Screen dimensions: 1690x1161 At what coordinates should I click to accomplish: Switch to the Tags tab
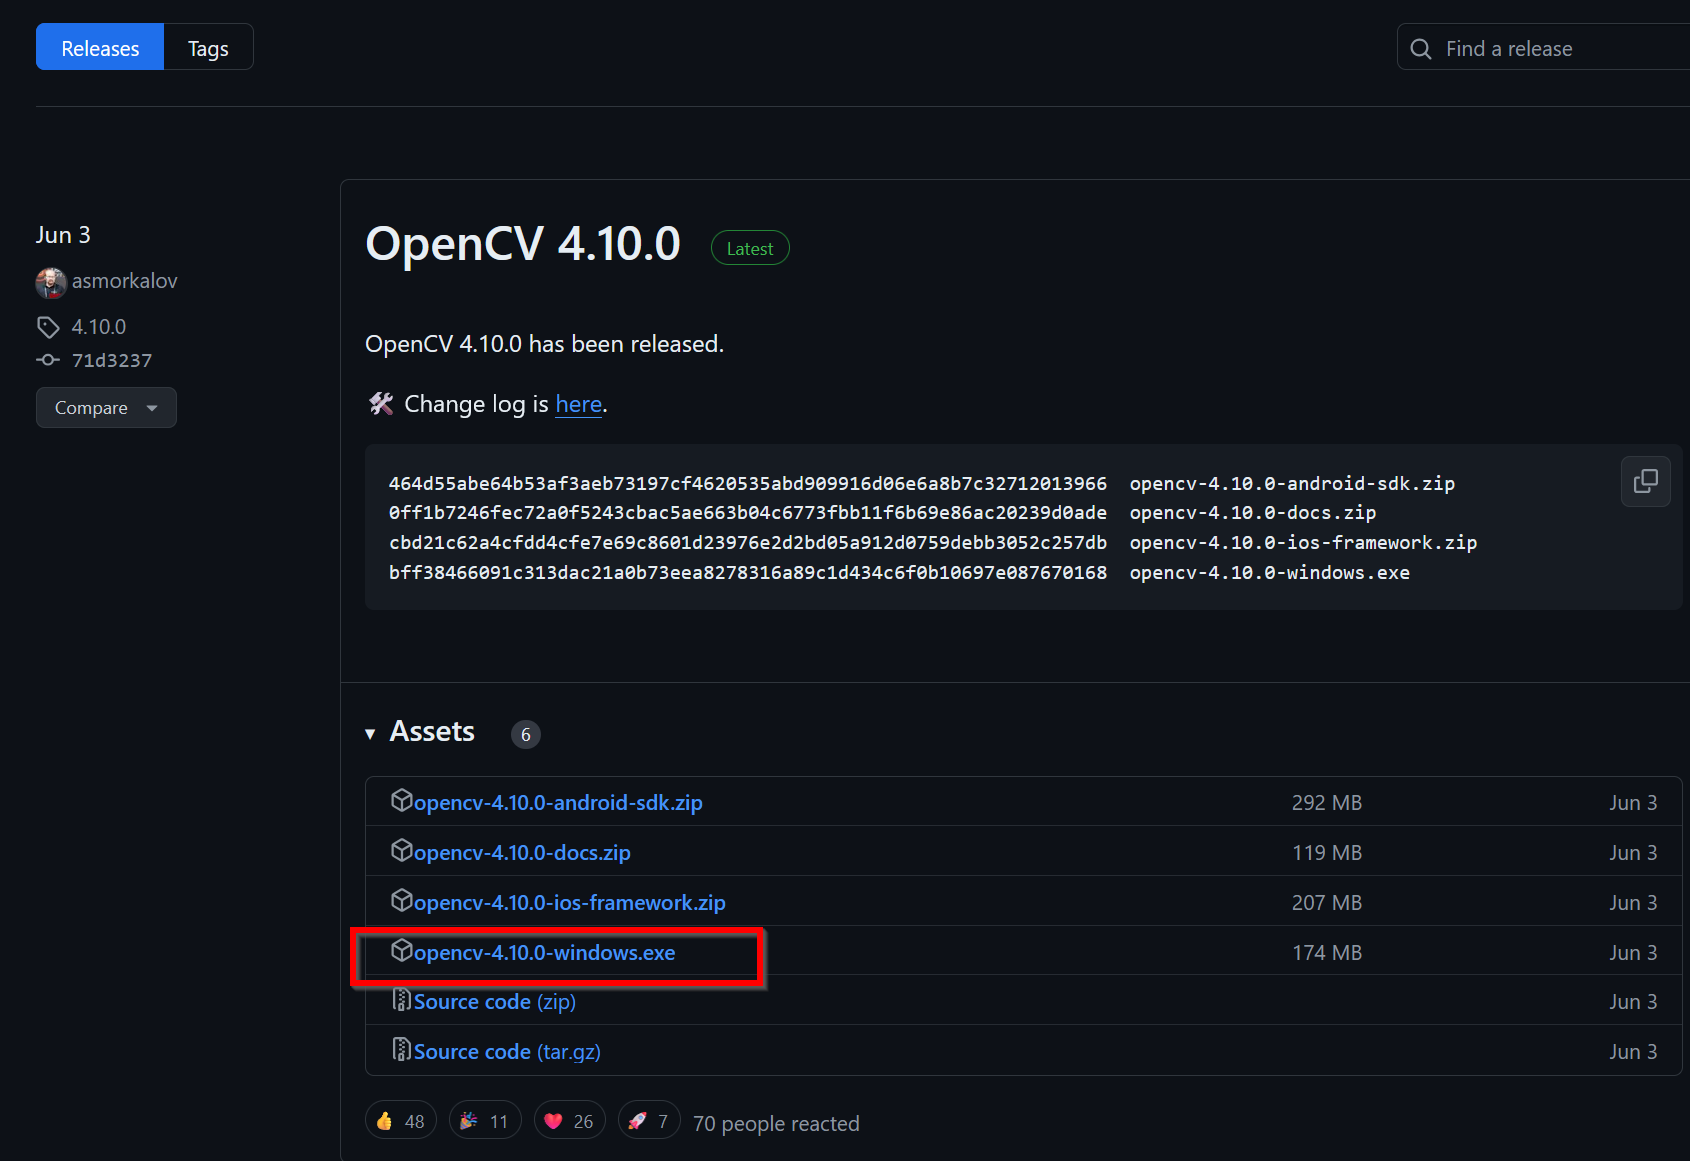208,48
